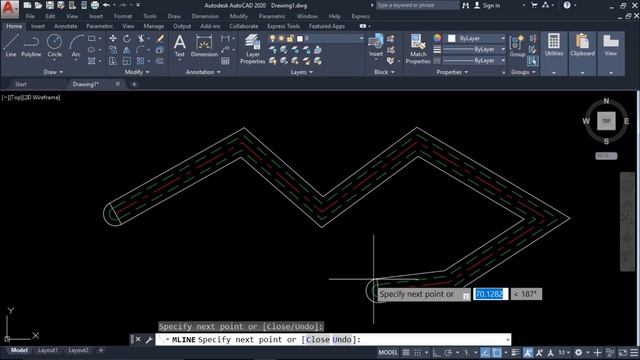Expand the Properties panel

[x=452, y=72]
